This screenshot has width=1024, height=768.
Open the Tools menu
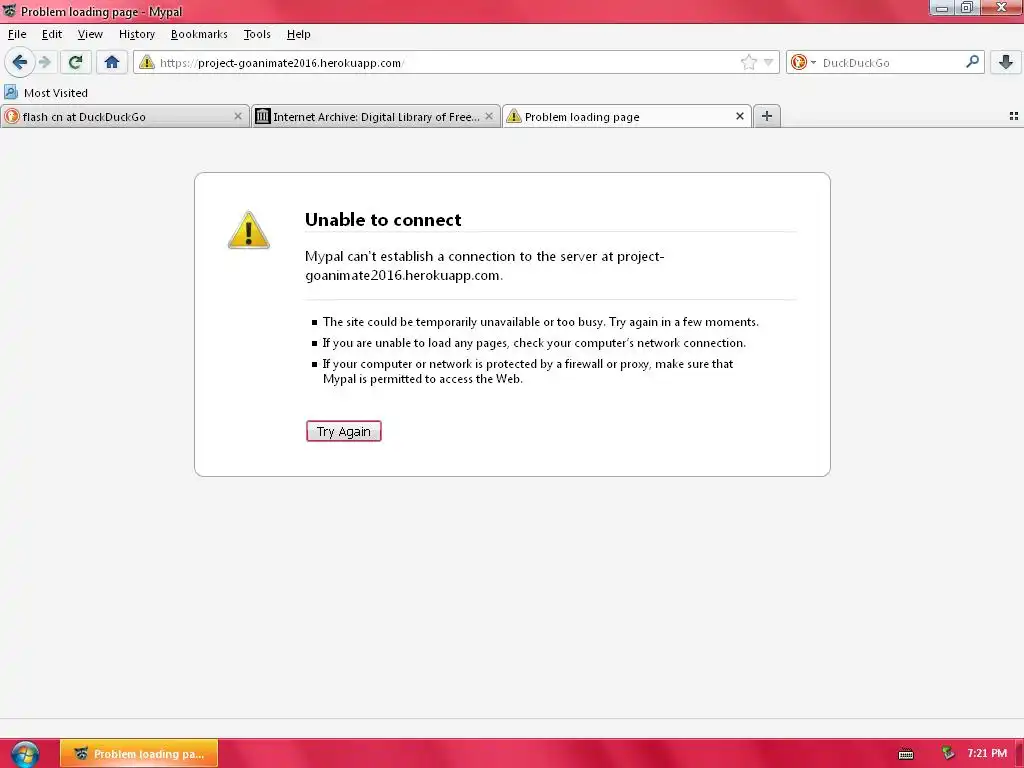(x=257, y=34)
